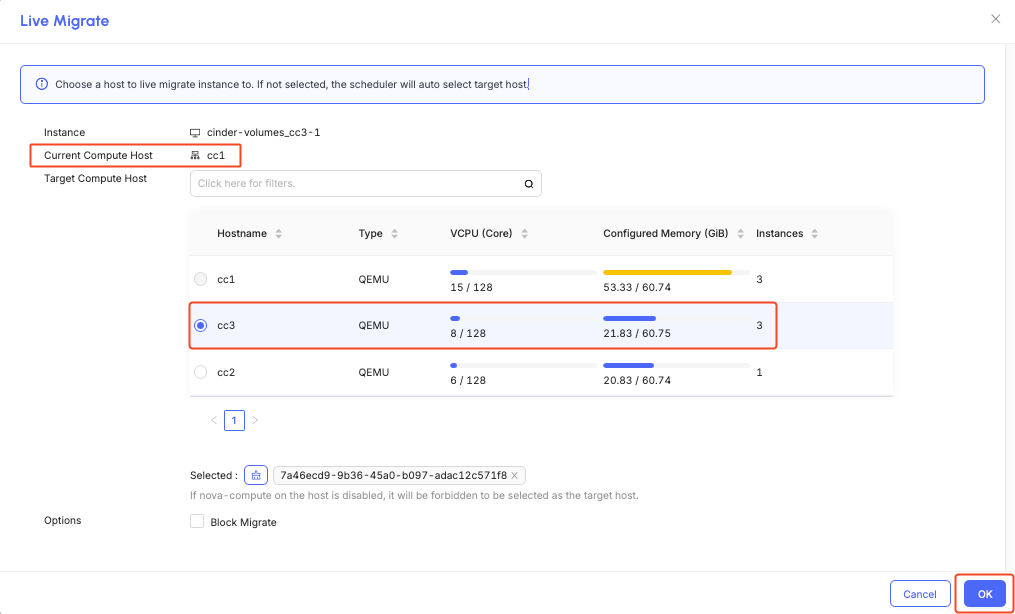The height and width of the screenshot is (614, 1015).
Task: Click the Target Compute Host filter field
Action: pos(366,184)
